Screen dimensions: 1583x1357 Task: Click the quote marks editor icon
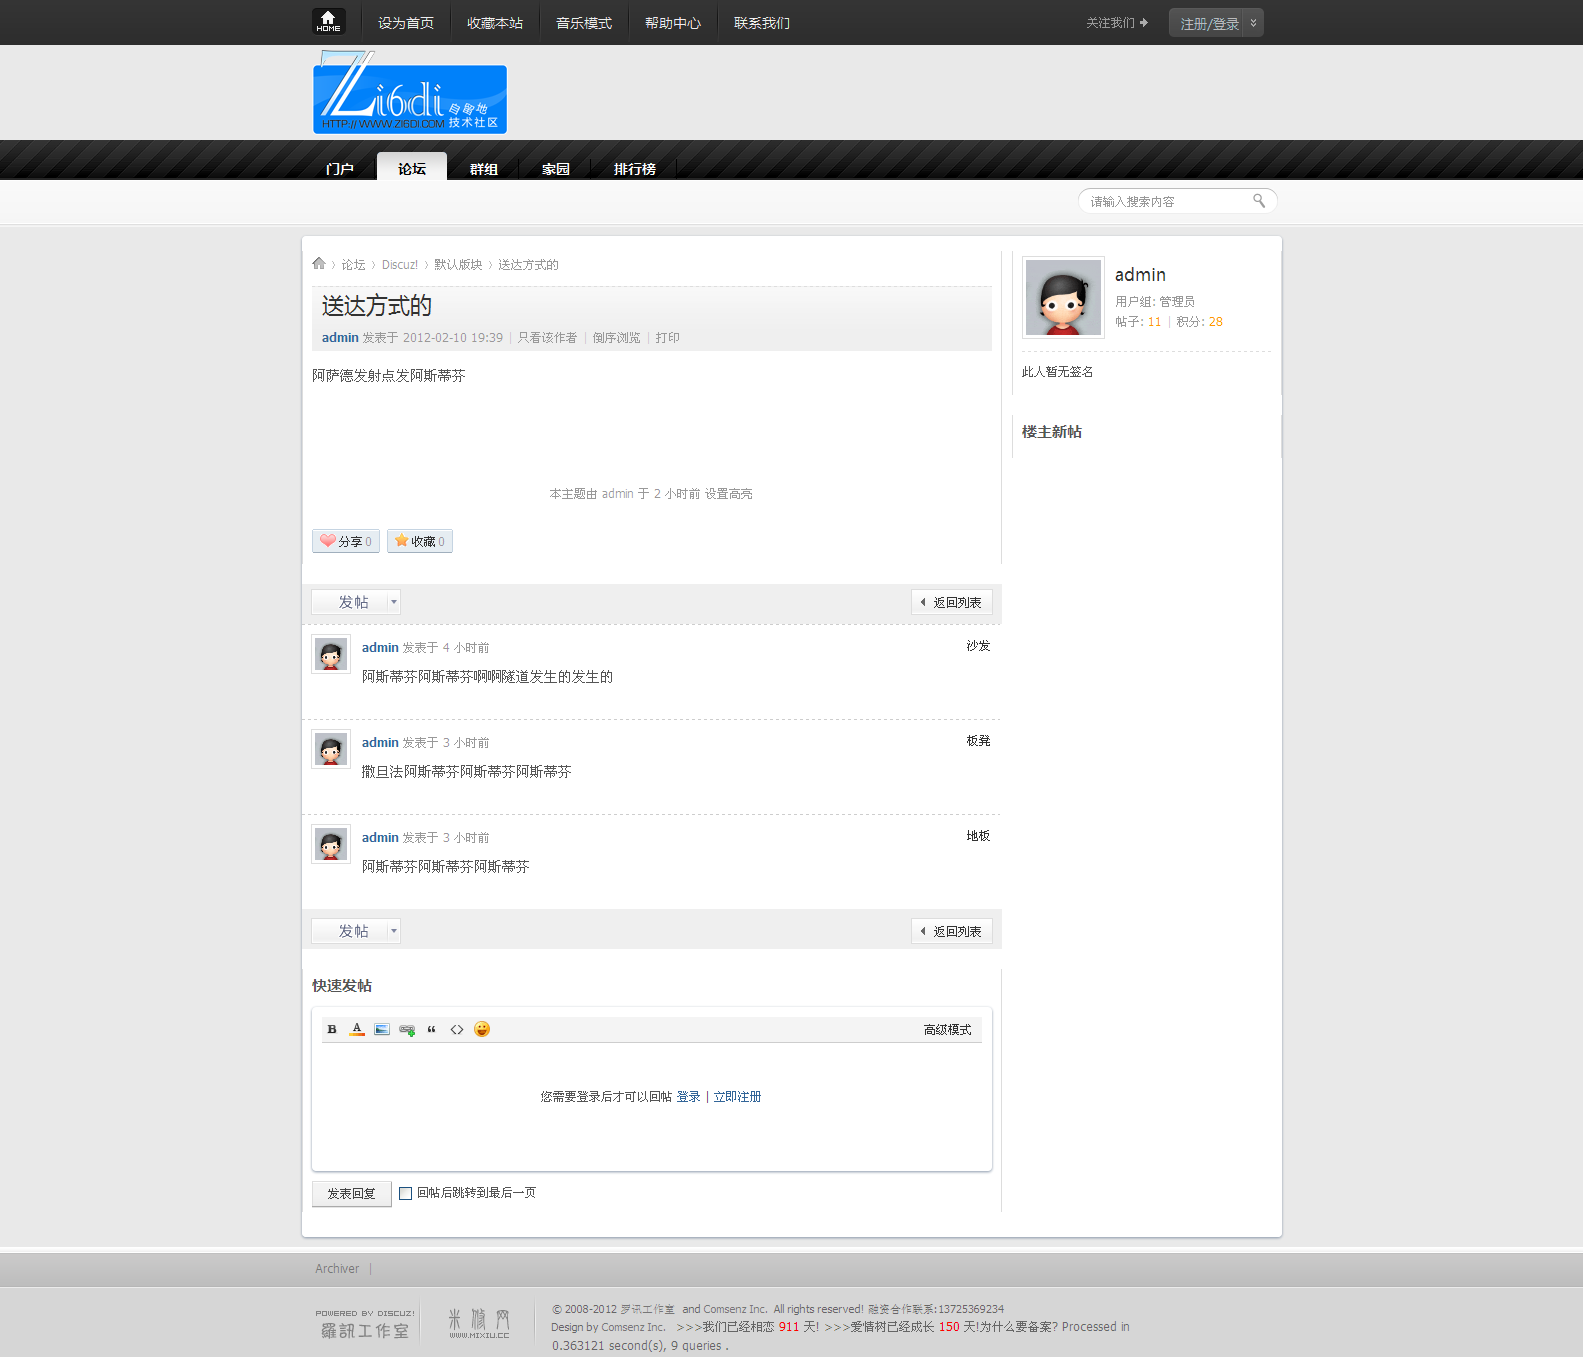(x=432, y=1029)
